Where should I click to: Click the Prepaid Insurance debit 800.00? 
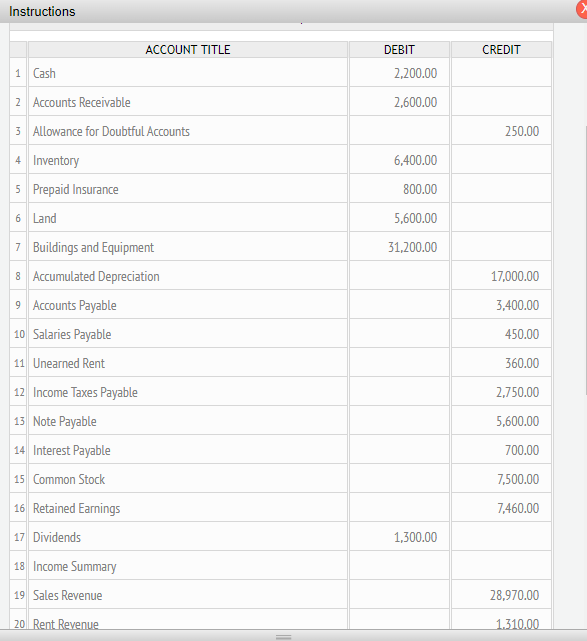coord(420,189)
